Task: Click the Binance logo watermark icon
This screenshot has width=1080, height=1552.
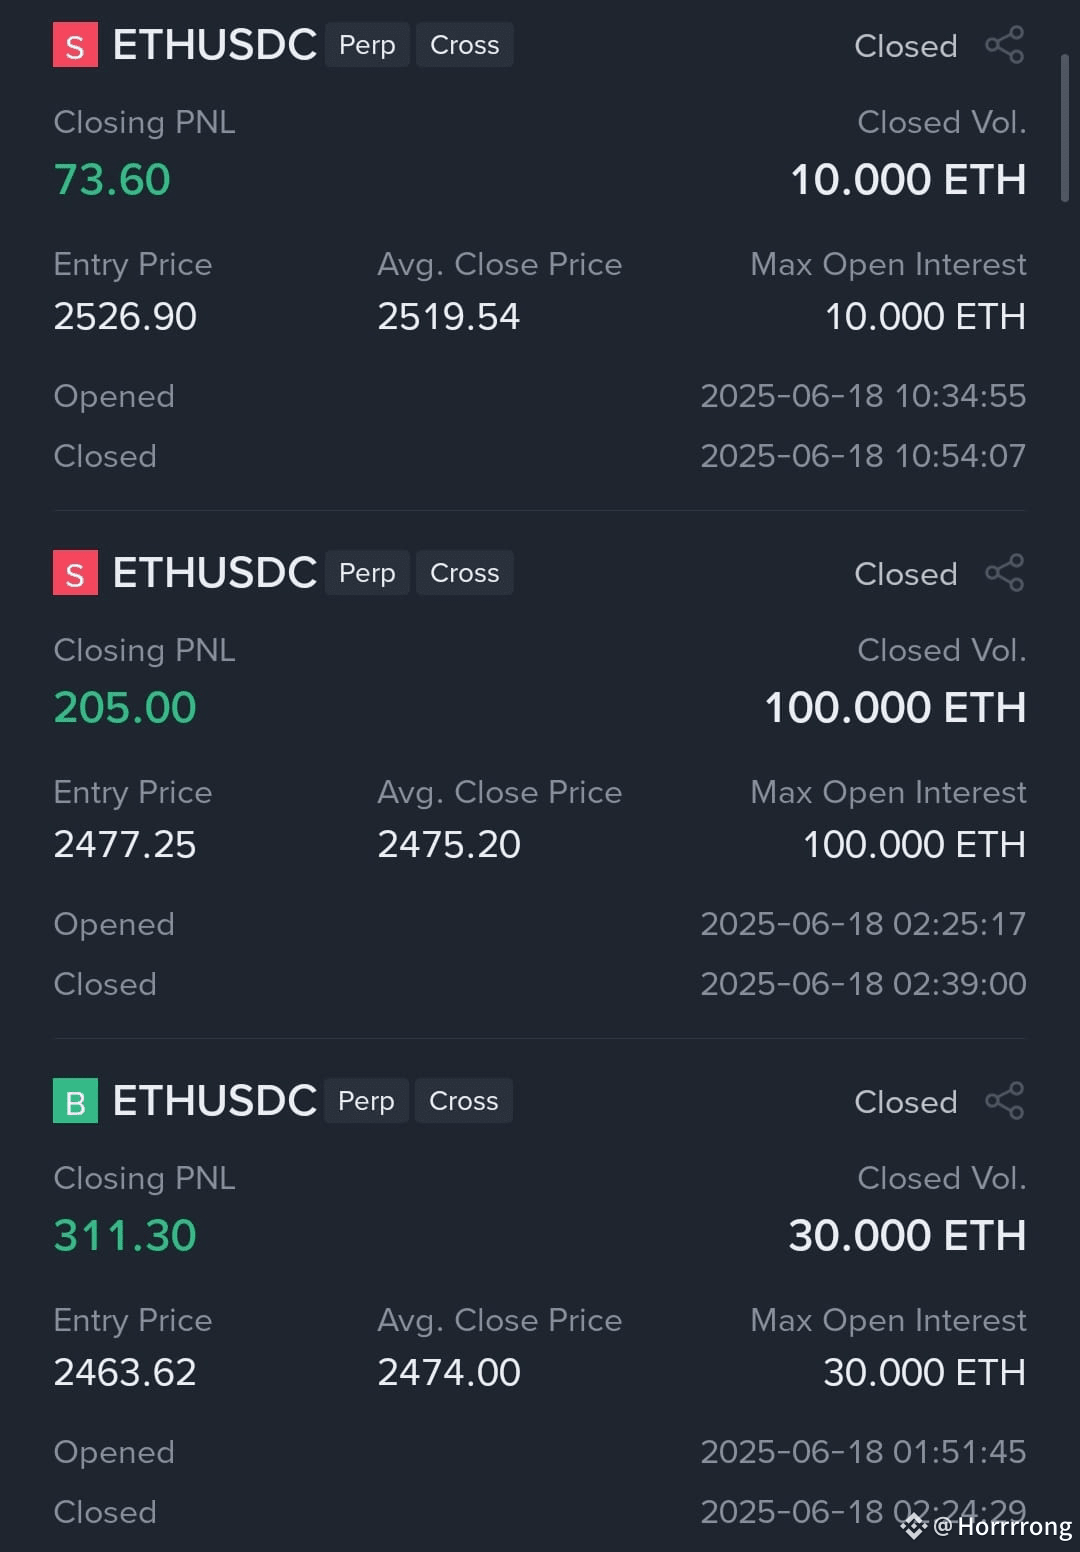Action: pos(913,1526)
